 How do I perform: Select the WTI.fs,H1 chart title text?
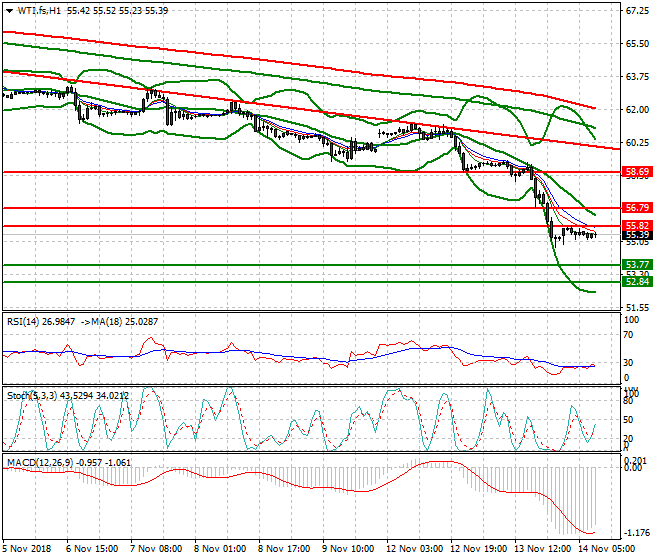pos(39,11)
